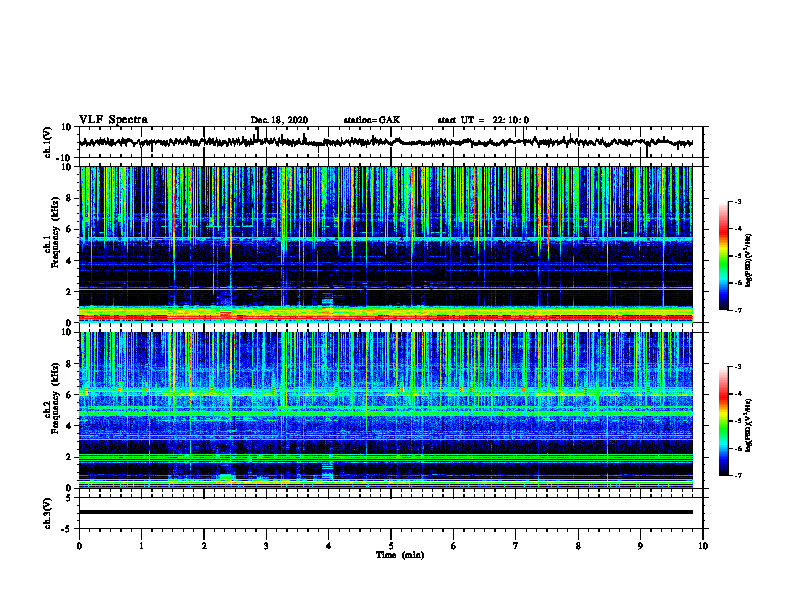Click the "VLF Spectra" plot title
Viewport: 792px width, 612px height.
[x=113, y=120]
